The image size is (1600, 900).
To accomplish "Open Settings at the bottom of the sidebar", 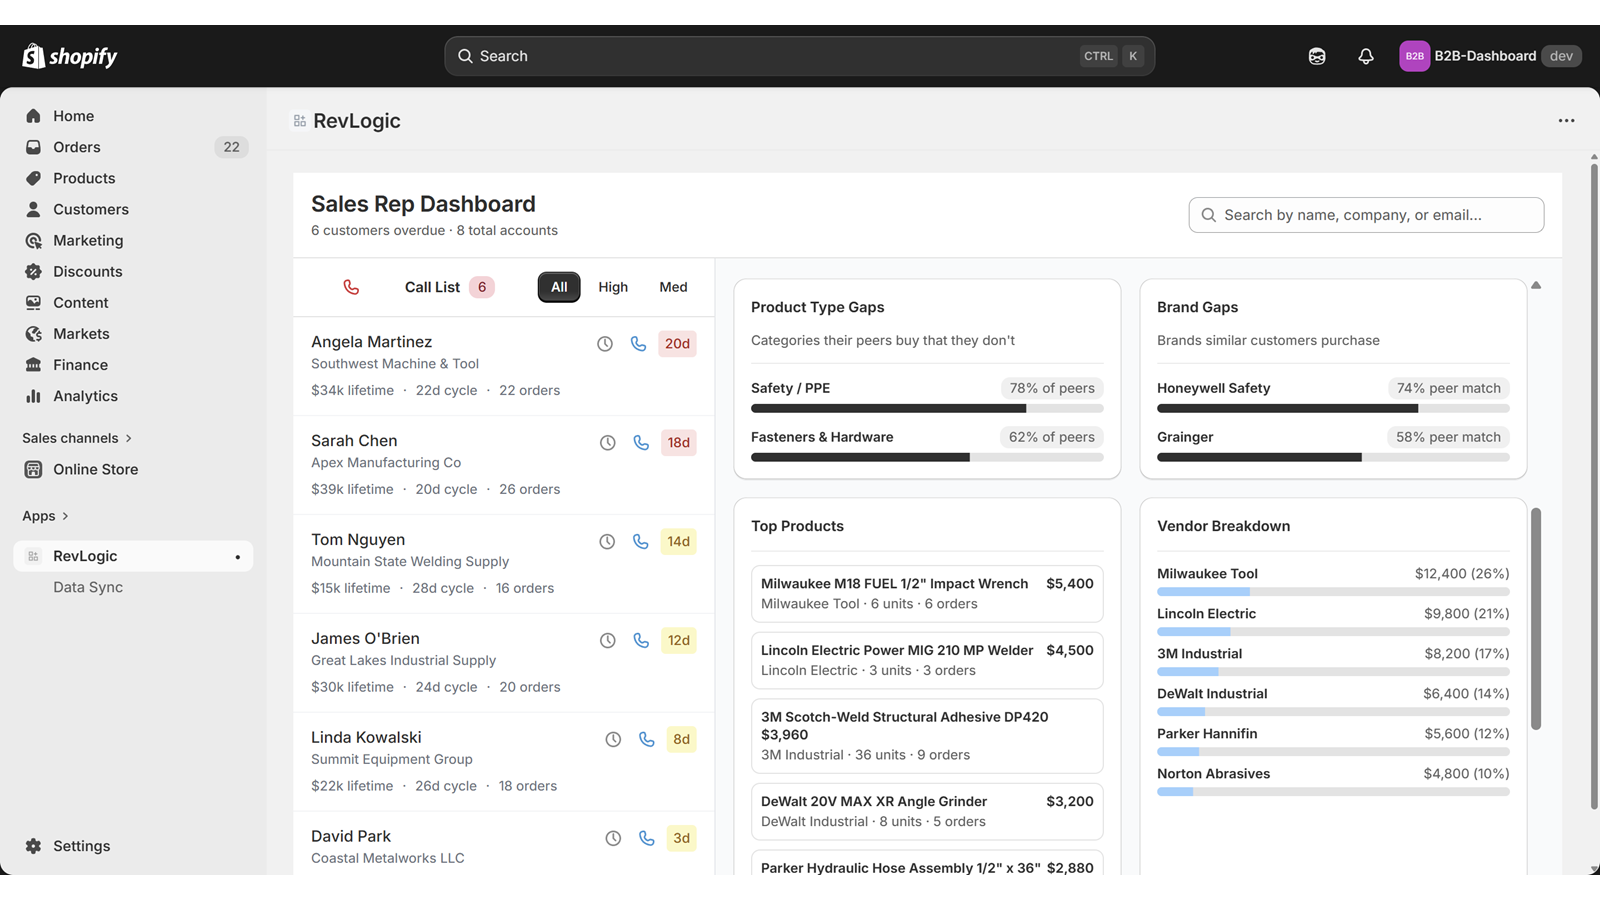I will 80,845.
